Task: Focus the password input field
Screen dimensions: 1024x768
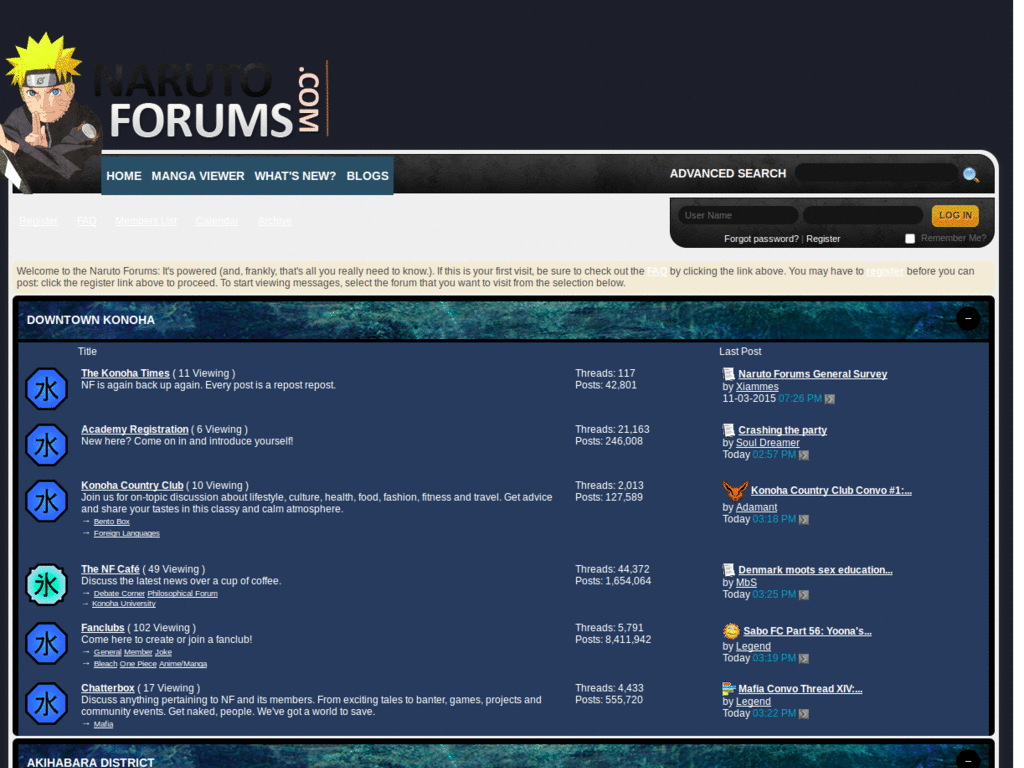Action: pyautogui.click(x=863, y=216)
